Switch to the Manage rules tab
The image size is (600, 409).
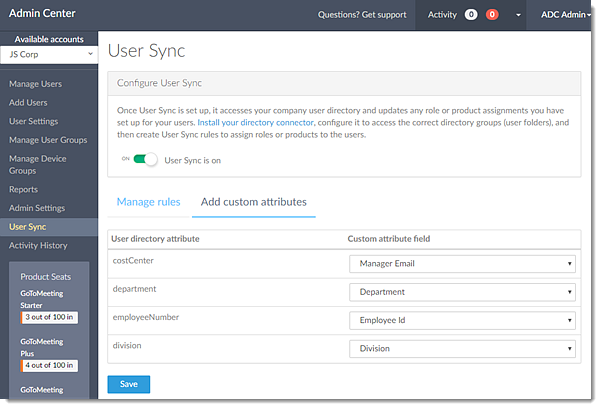[148, 202]
